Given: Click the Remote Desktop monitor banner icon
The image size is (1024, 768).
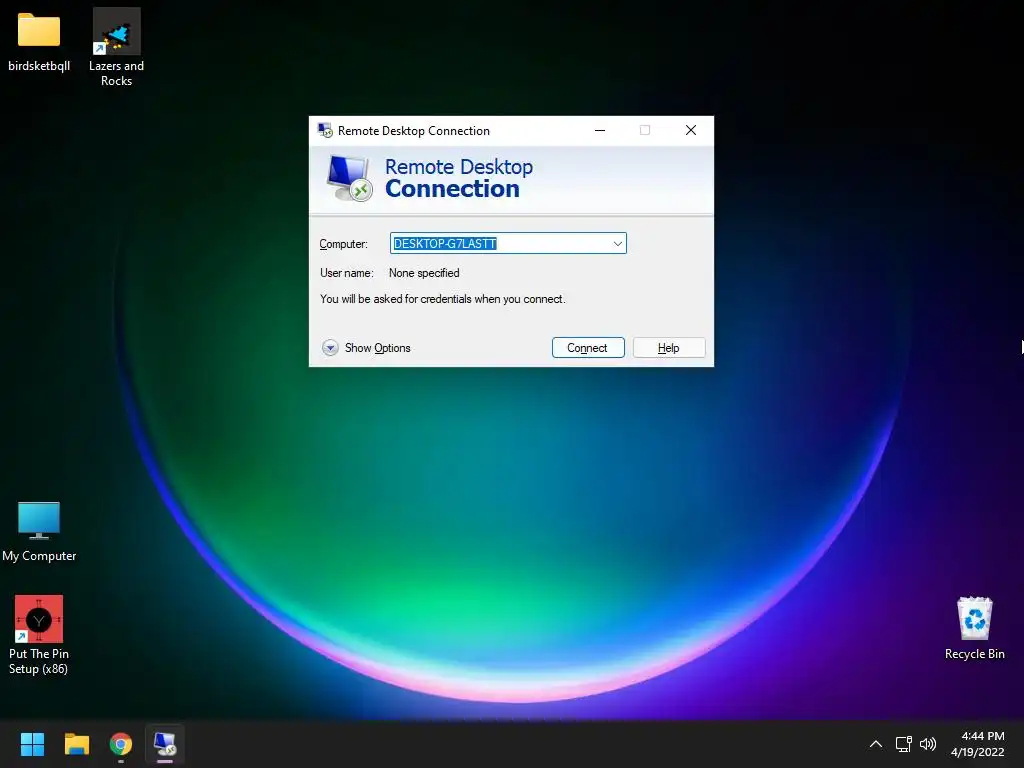Looking at the screenshot, I should pos(349,178).
